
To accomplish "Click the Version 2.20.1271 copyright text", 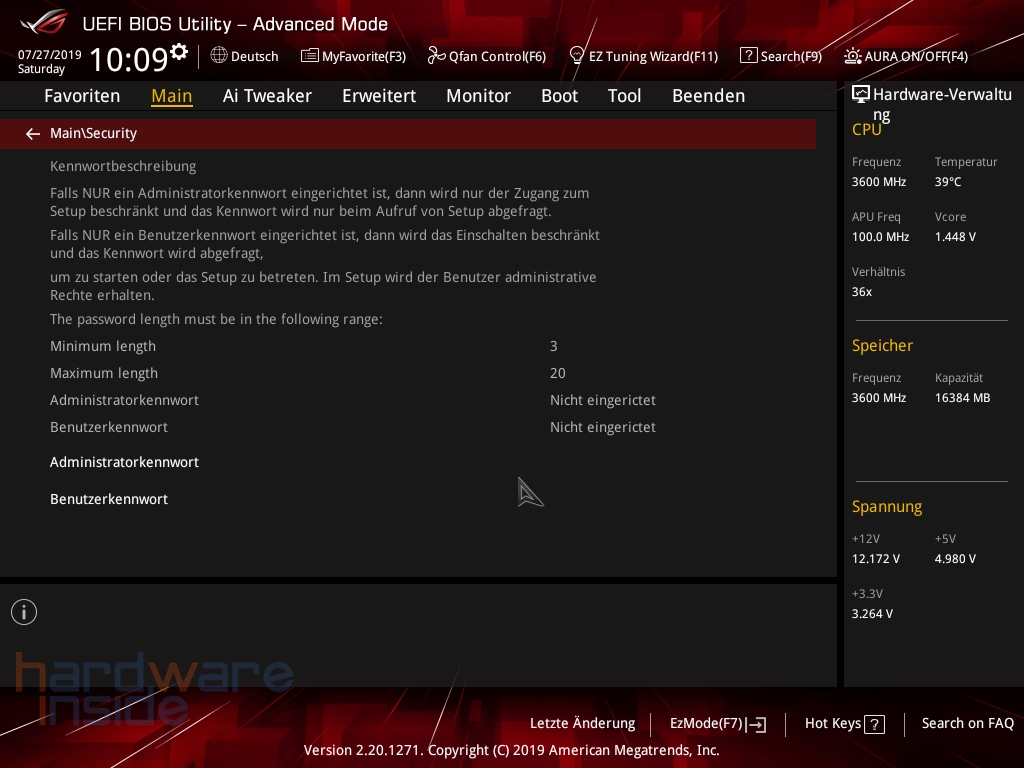I will pos(511,750).
